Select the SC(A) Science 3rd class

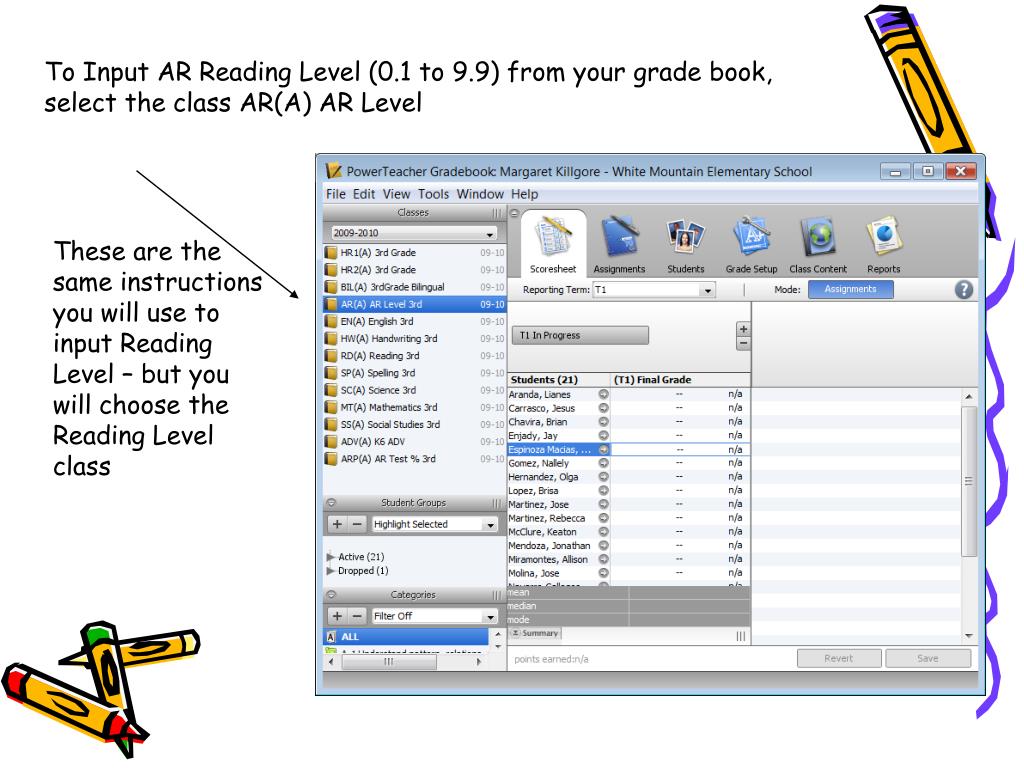click(x=415, y=391)
